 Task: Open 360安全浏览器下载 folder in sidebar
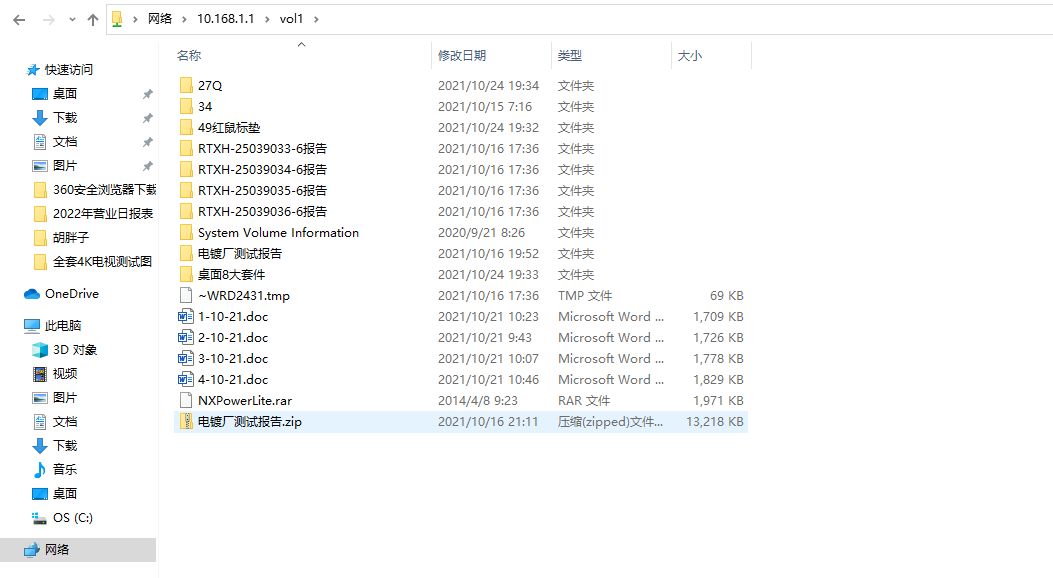tap(104, 190)
